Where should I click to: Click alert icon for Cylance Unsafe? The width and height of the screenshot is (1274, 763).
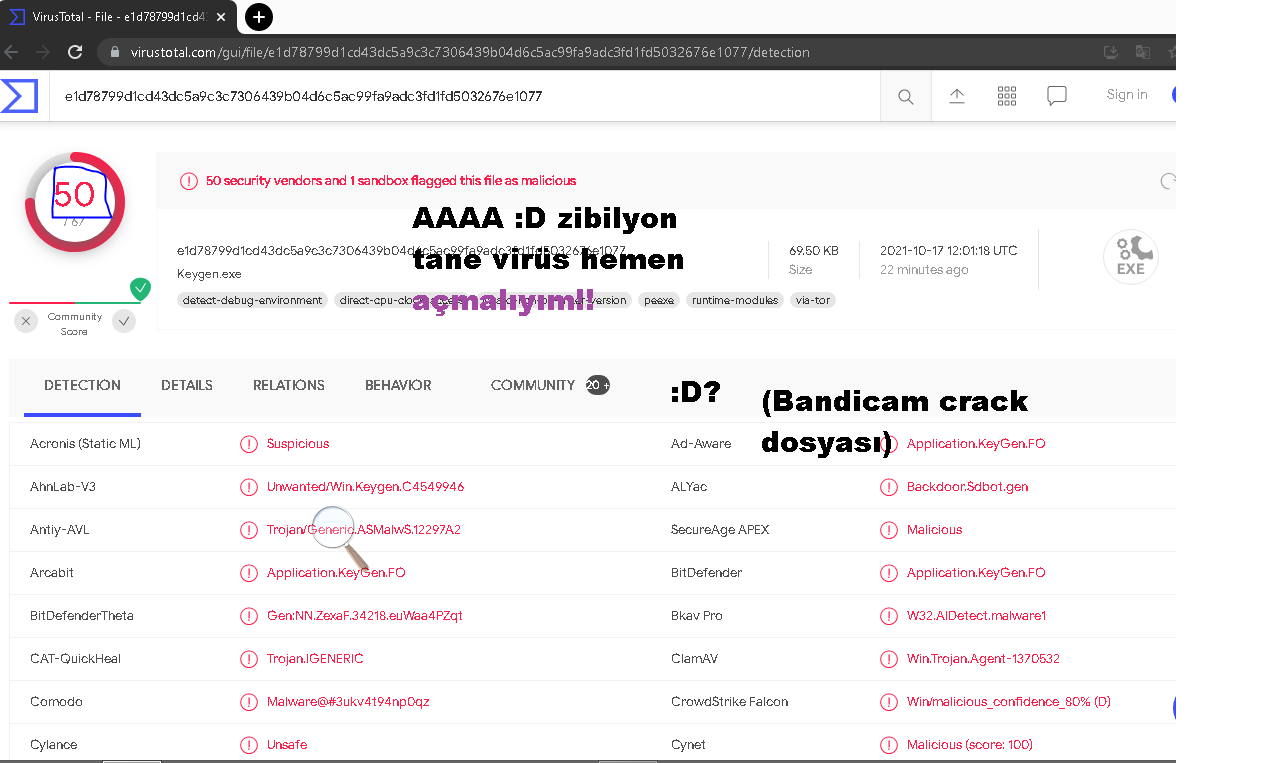pos(249,745)
